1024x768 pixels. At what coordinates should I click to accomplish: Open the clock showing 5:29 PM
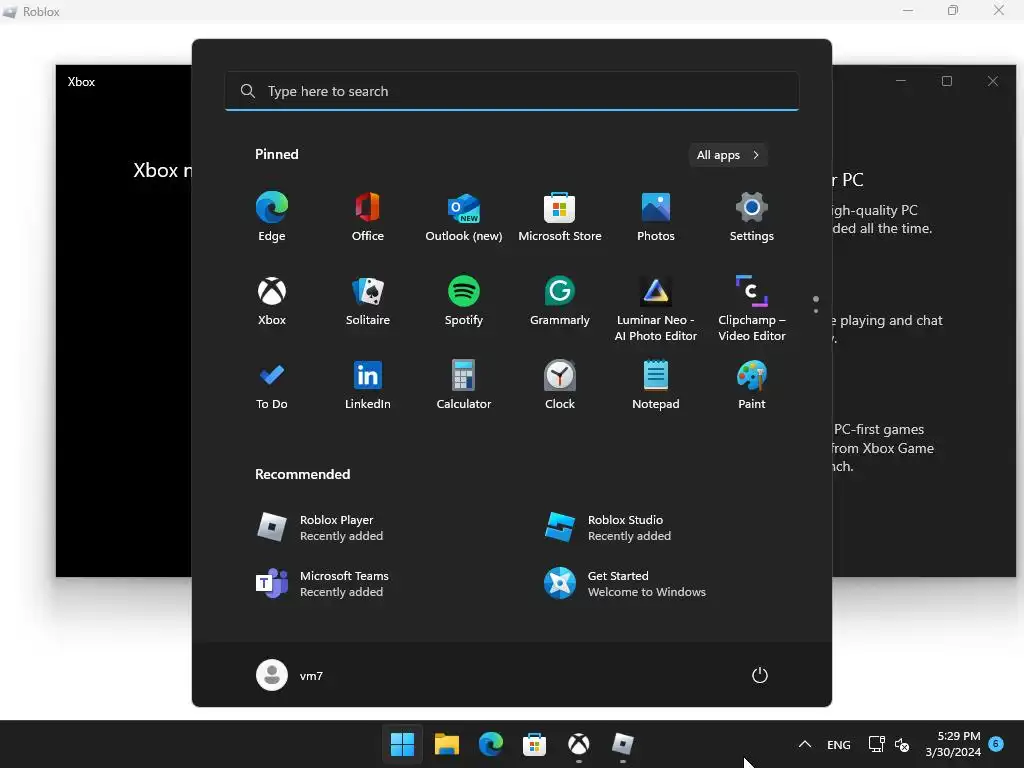pyautogui.click(x=953, y=744)
